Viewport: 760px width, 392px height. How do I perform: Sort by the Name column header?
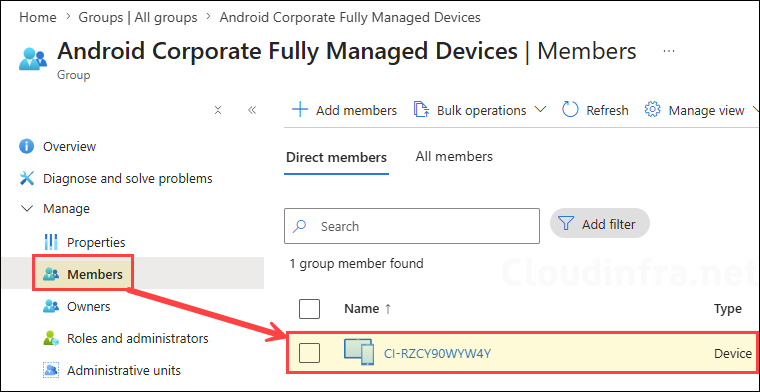[x=362, y=309]
